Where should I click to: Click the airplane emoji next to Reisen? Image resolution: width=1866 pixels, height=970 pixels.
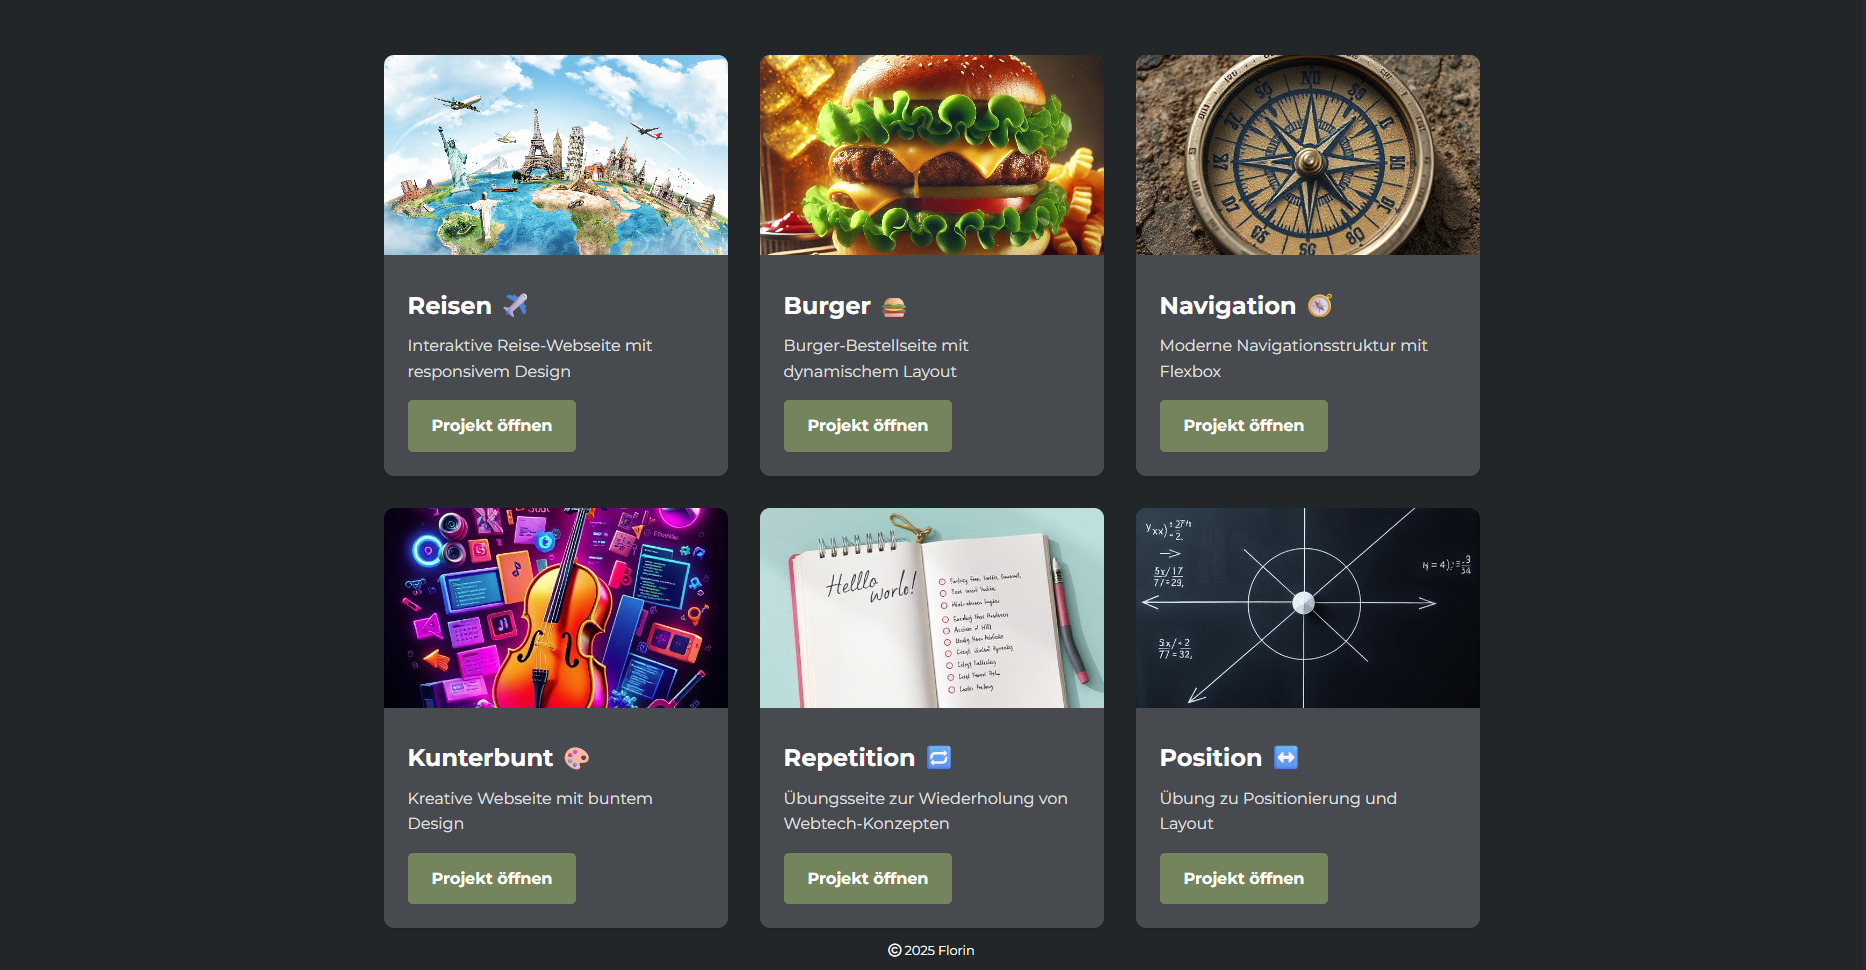515,305
